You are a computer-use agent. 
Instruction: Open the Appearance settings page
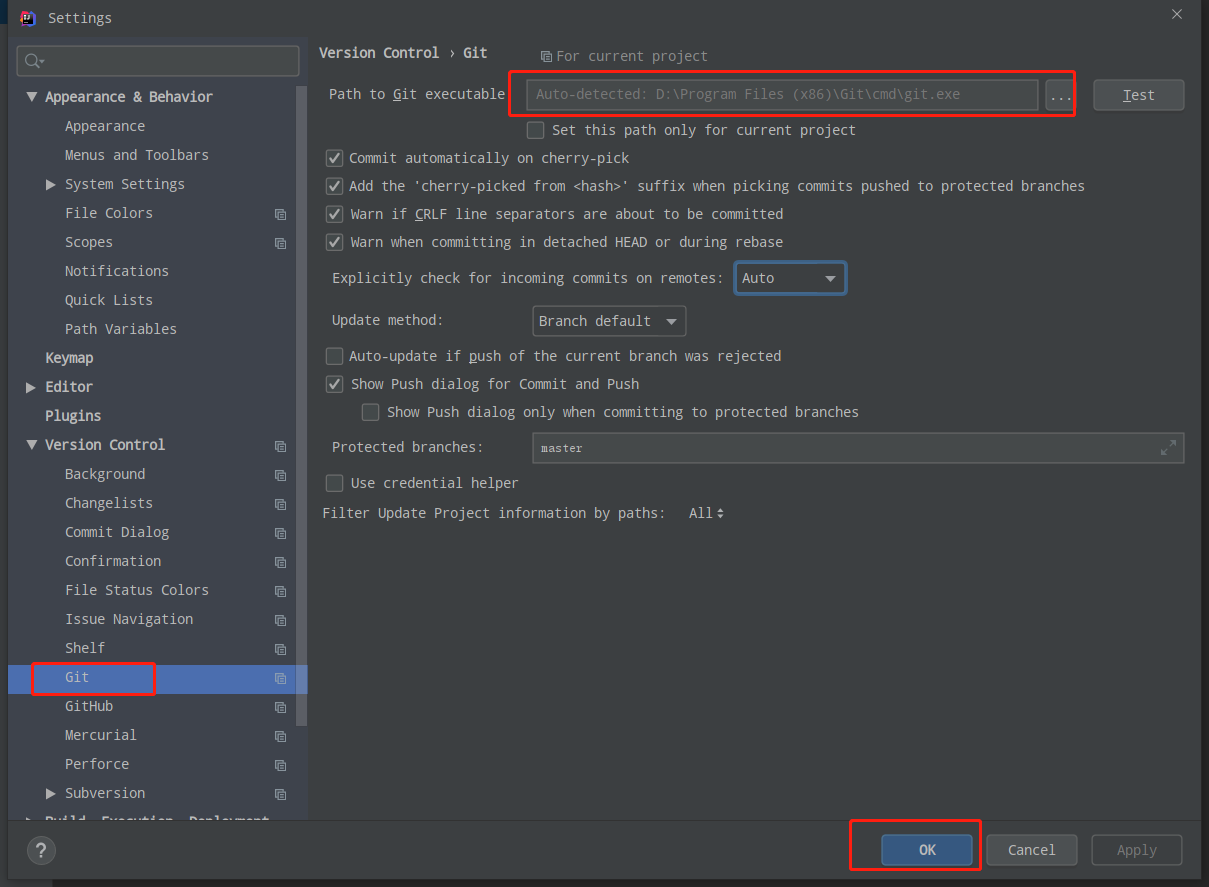click(105, 126)
